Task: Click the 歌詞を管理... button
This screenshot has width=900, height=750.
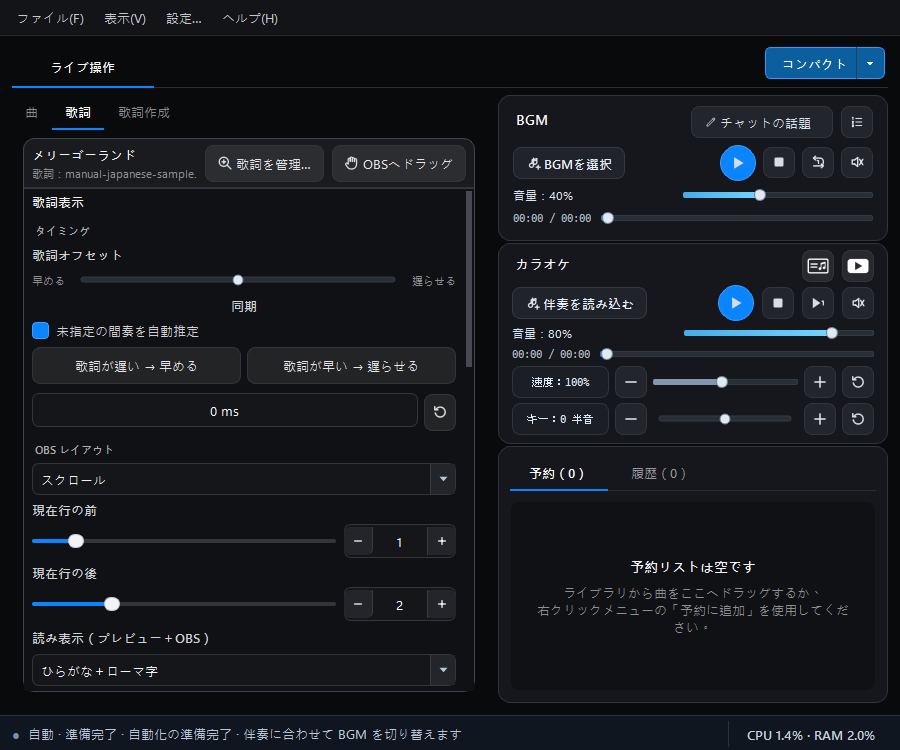Action: coord(265,164)
